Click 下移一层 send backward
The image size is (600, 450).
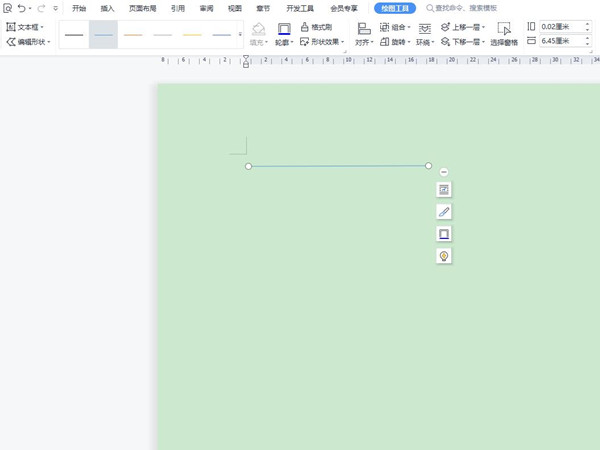[460, 42]
